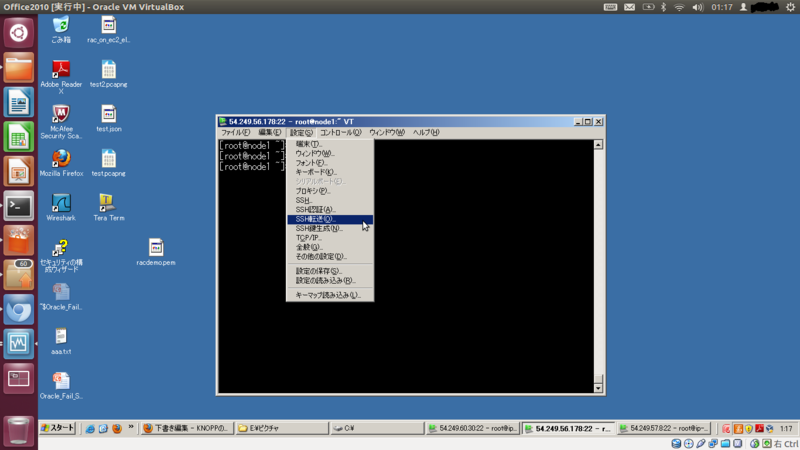
Task: Launch Chromium browser from the launcher
Action: point(19,310)
